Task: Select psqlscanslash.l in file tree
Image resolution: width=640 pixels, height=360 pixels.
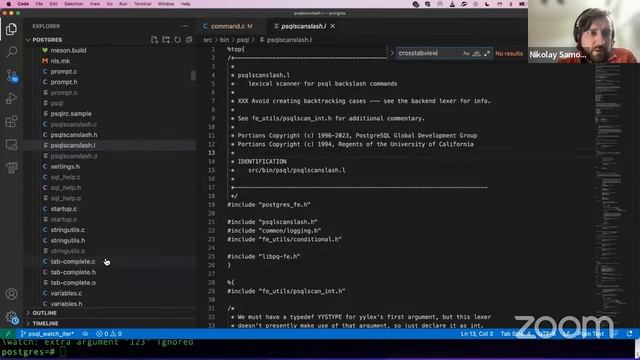Action: [x=73, y=145]
